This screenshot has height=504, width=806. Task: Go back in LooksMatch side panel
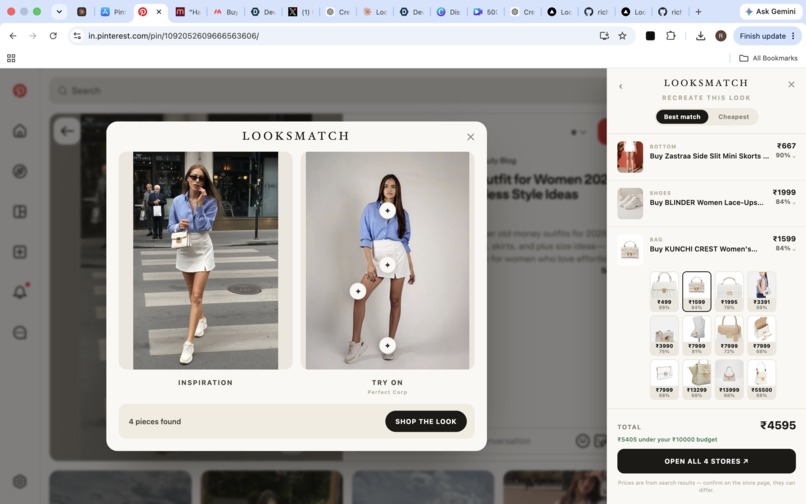[620, 86]
